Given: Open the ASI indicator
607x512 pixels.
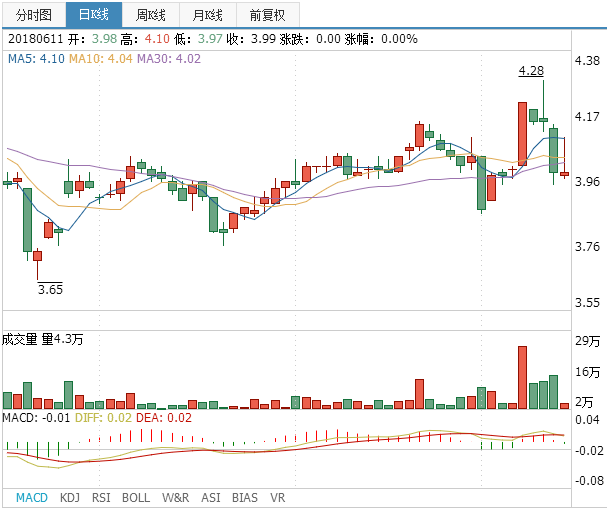Looking at the screenshot, I should point(211,498).
